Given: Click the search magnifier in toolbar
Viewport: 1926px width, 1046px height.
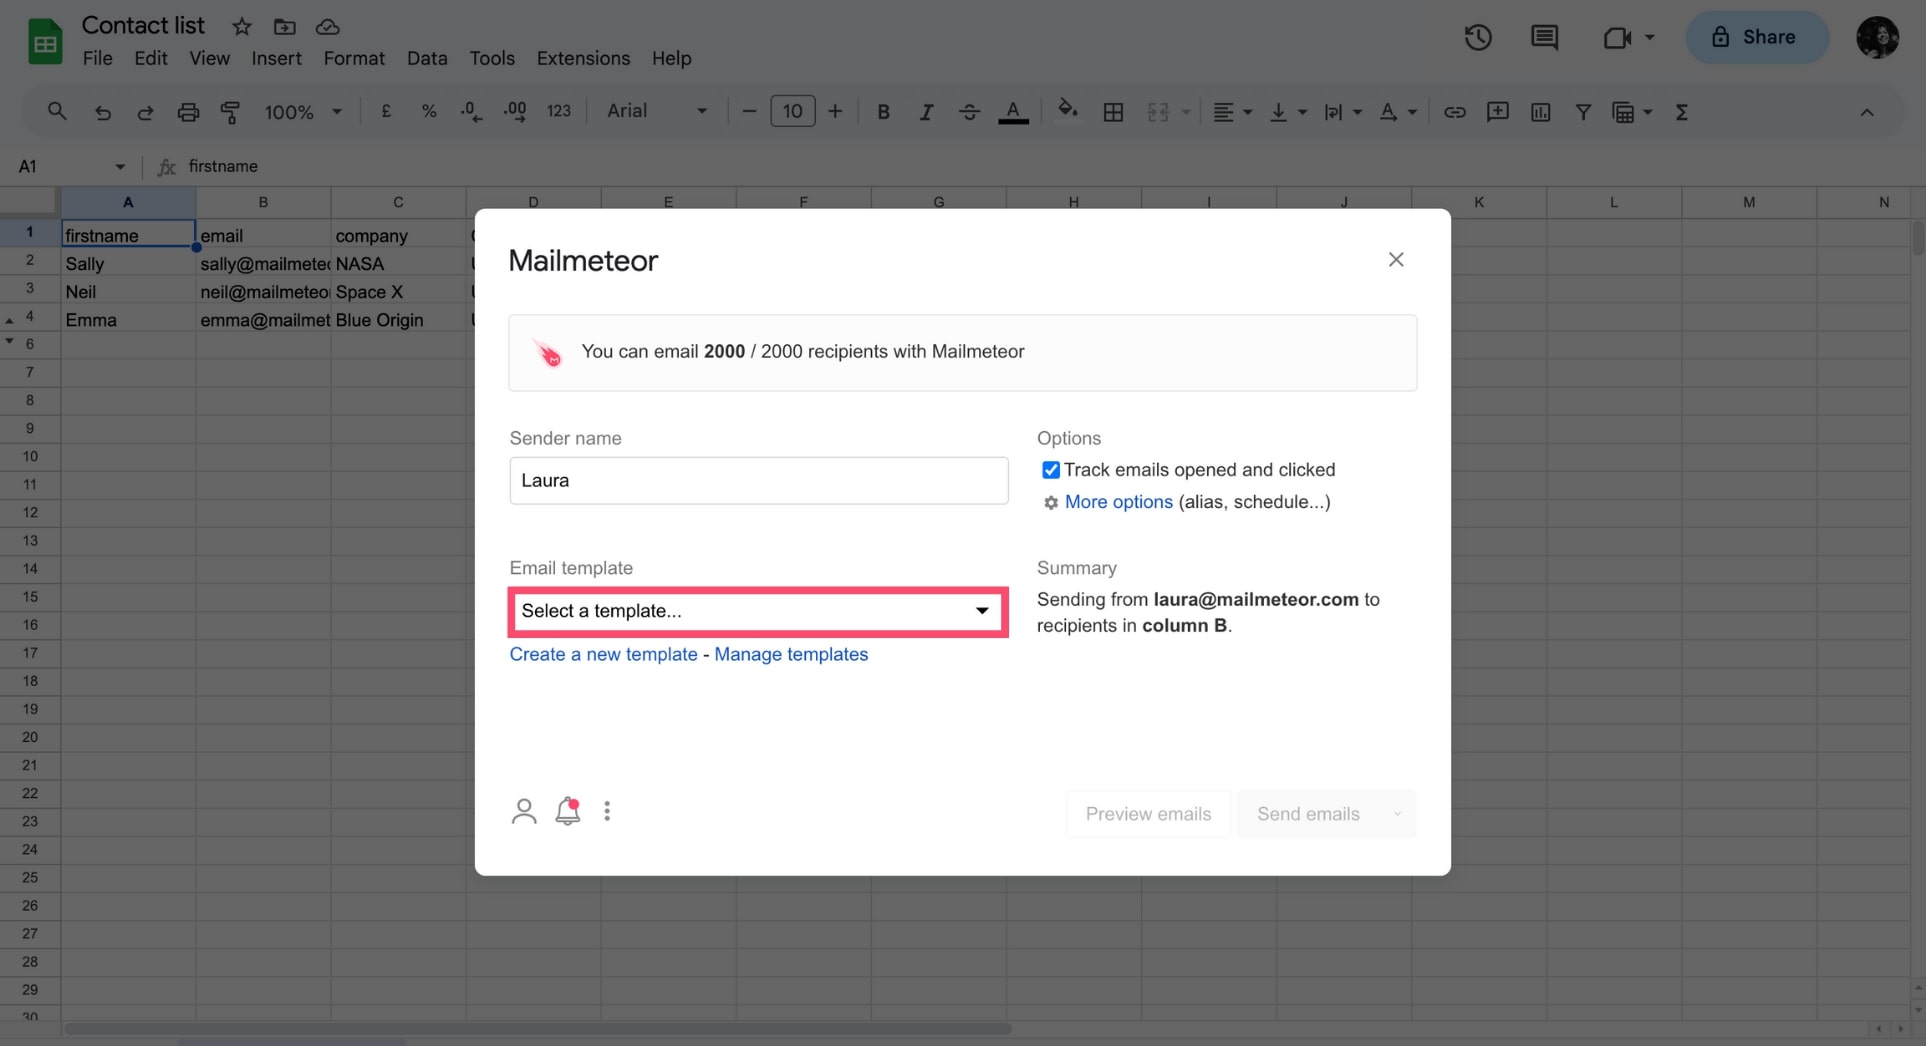Looking at the screenshot, I should point(57,111).
